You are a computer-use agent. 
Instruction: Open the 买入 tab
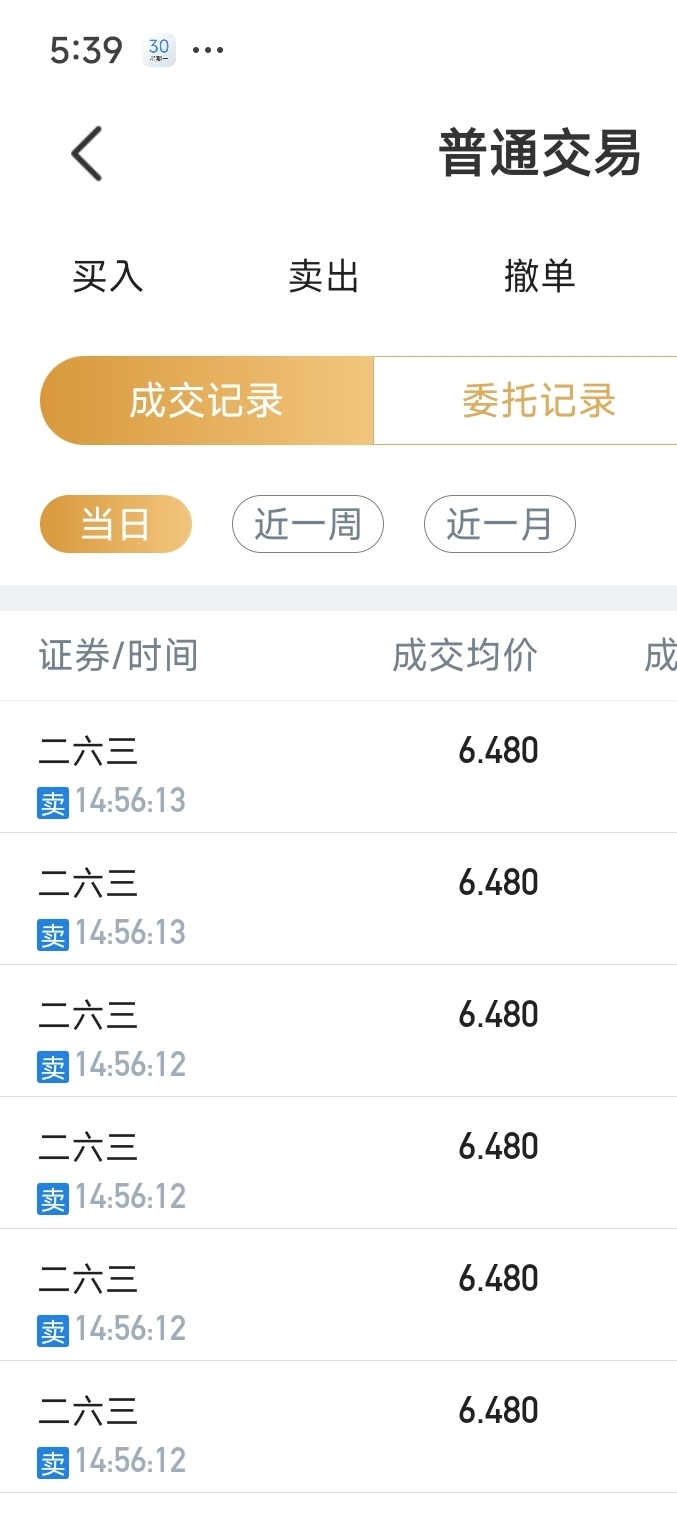pos(108,277)
